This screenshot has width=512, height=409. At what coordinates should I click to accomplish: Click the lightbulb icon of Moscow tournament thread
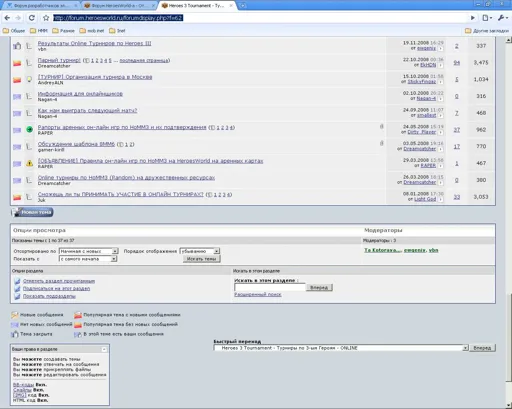click(29, 79)
